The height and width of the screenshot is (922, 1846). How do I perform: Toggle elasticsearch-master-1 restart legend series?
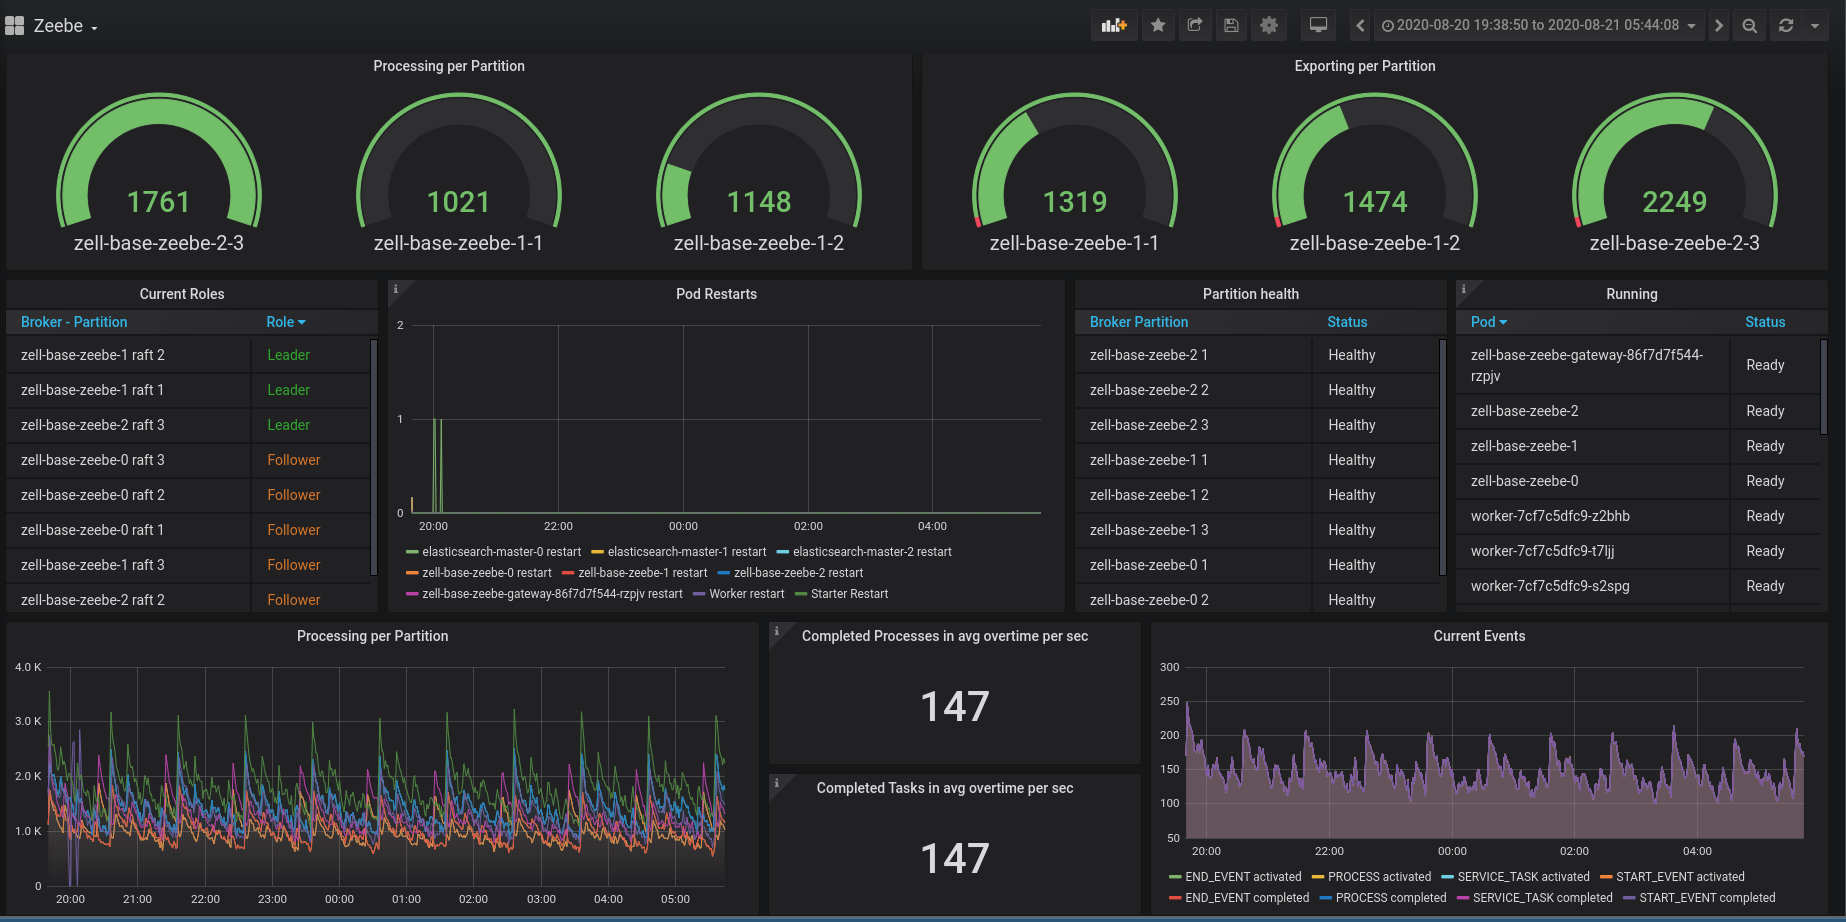tap(687, 552)
